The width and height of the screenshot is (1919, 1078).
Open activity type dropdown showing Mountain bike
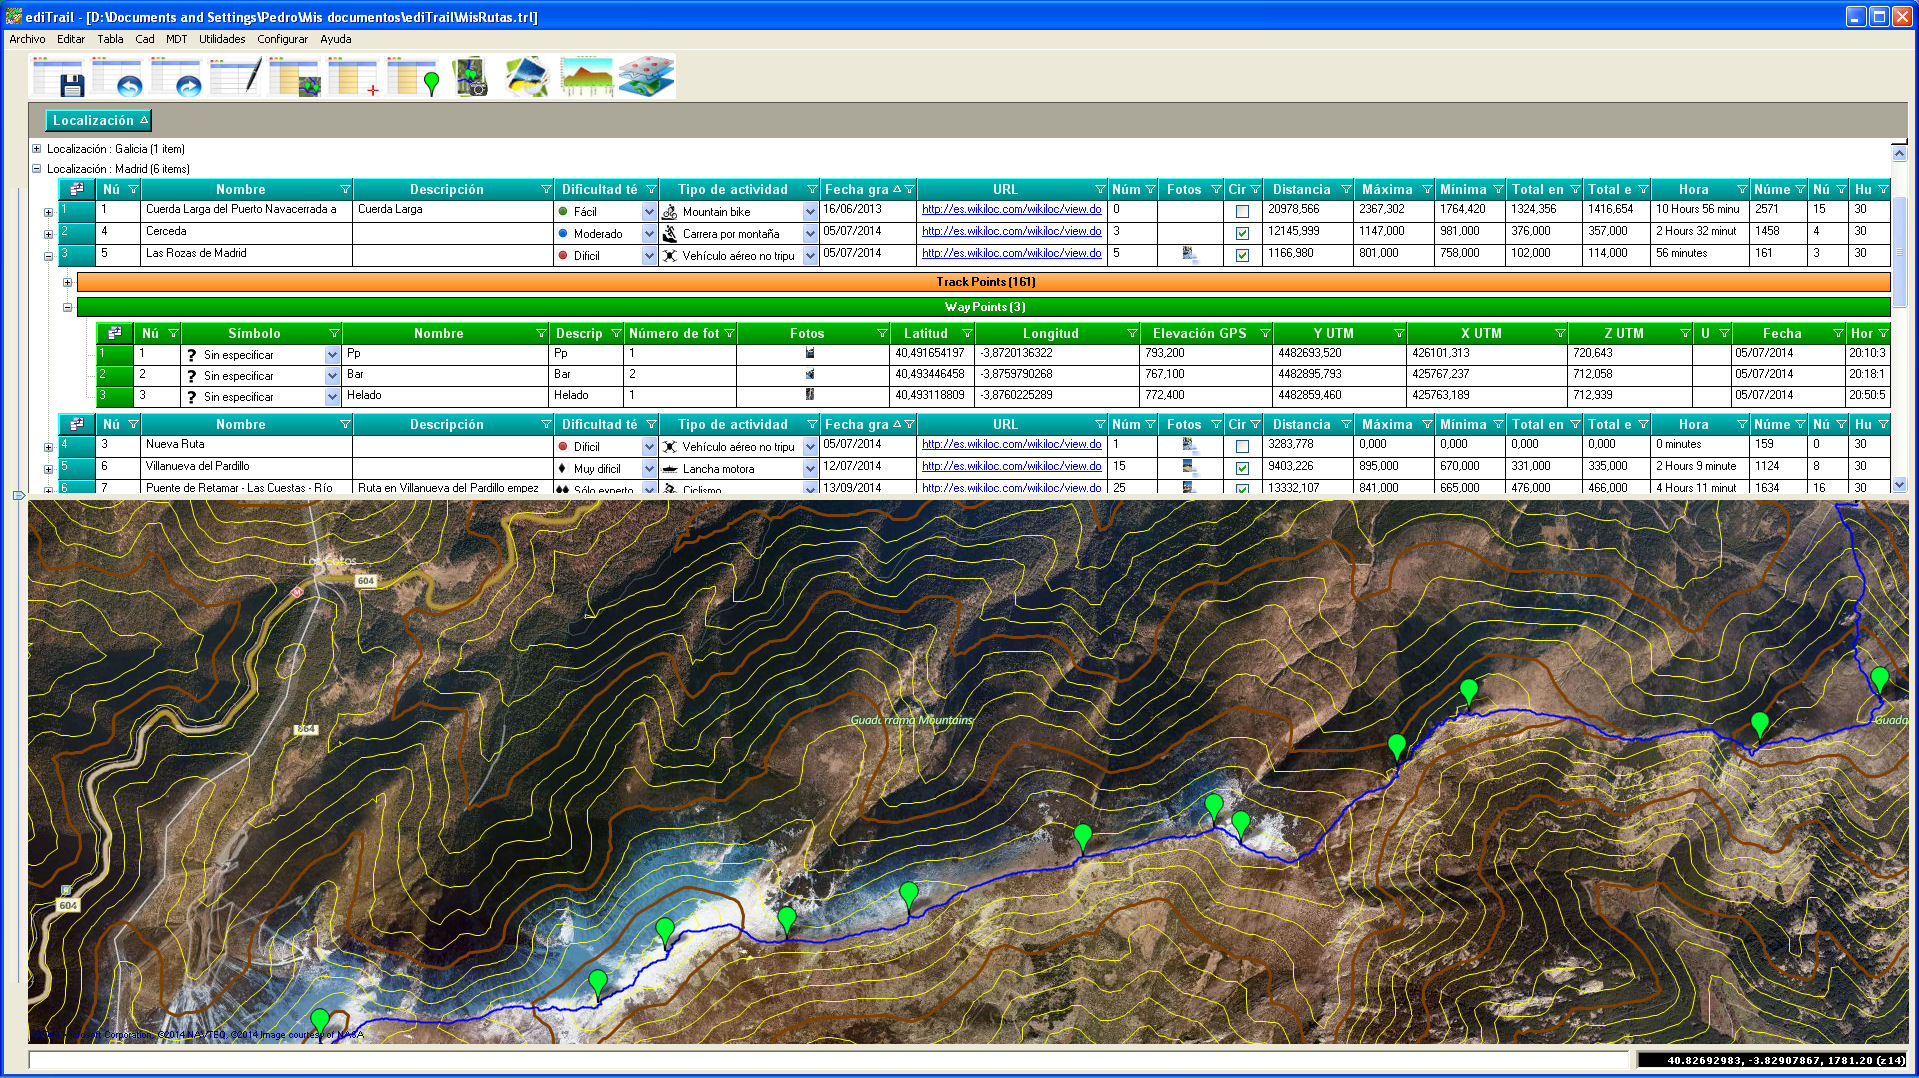click(x=810, y=212)
